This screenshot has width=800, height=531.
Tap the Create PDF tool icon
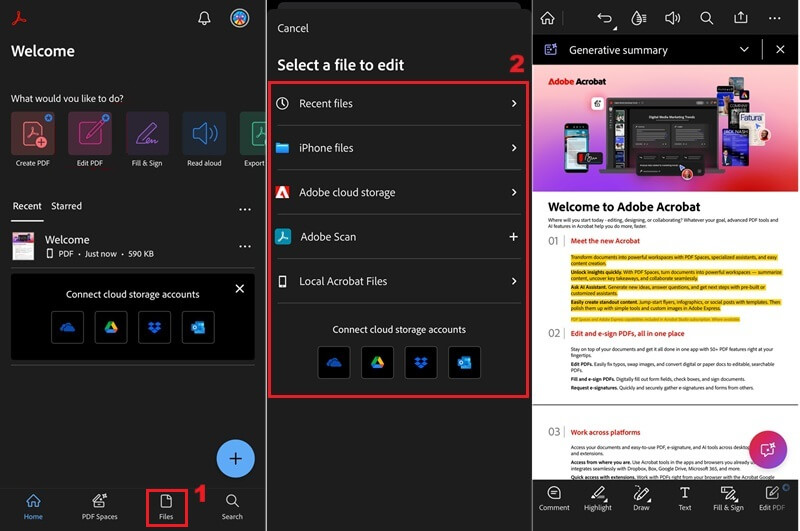click(x=33, y=134)
